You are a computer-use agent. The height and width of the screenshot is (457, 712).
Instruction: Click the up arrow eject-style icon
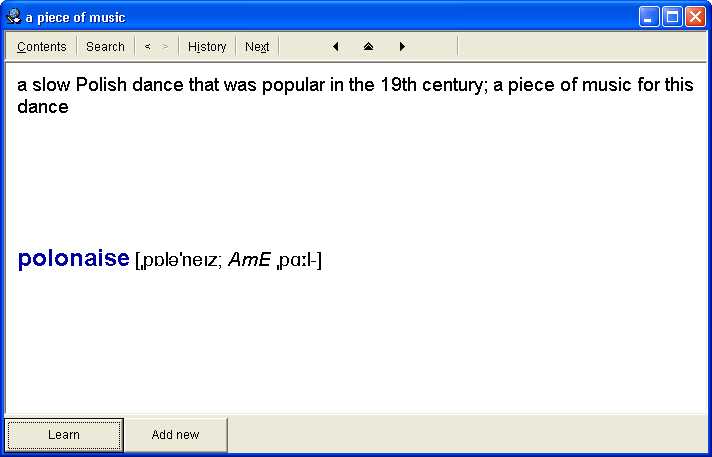click(368, 47)
